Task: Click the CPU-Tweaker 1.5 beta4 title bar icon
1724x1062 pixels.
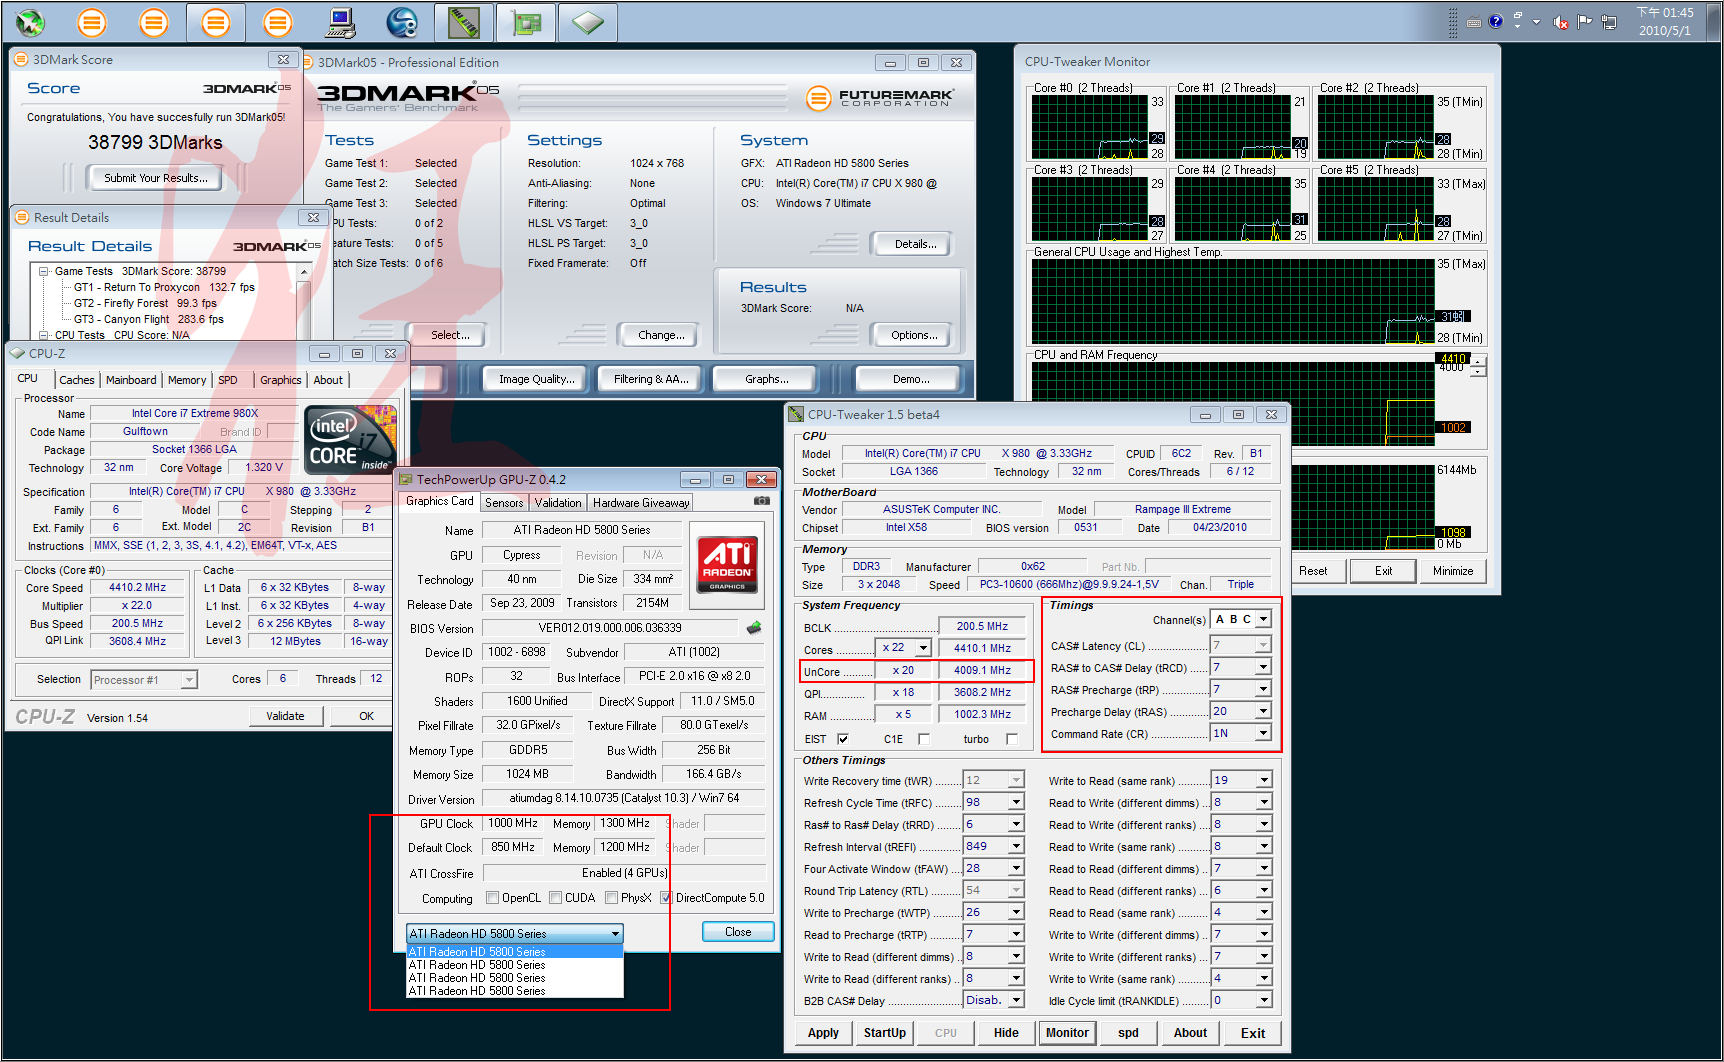Action: (796, 414)
